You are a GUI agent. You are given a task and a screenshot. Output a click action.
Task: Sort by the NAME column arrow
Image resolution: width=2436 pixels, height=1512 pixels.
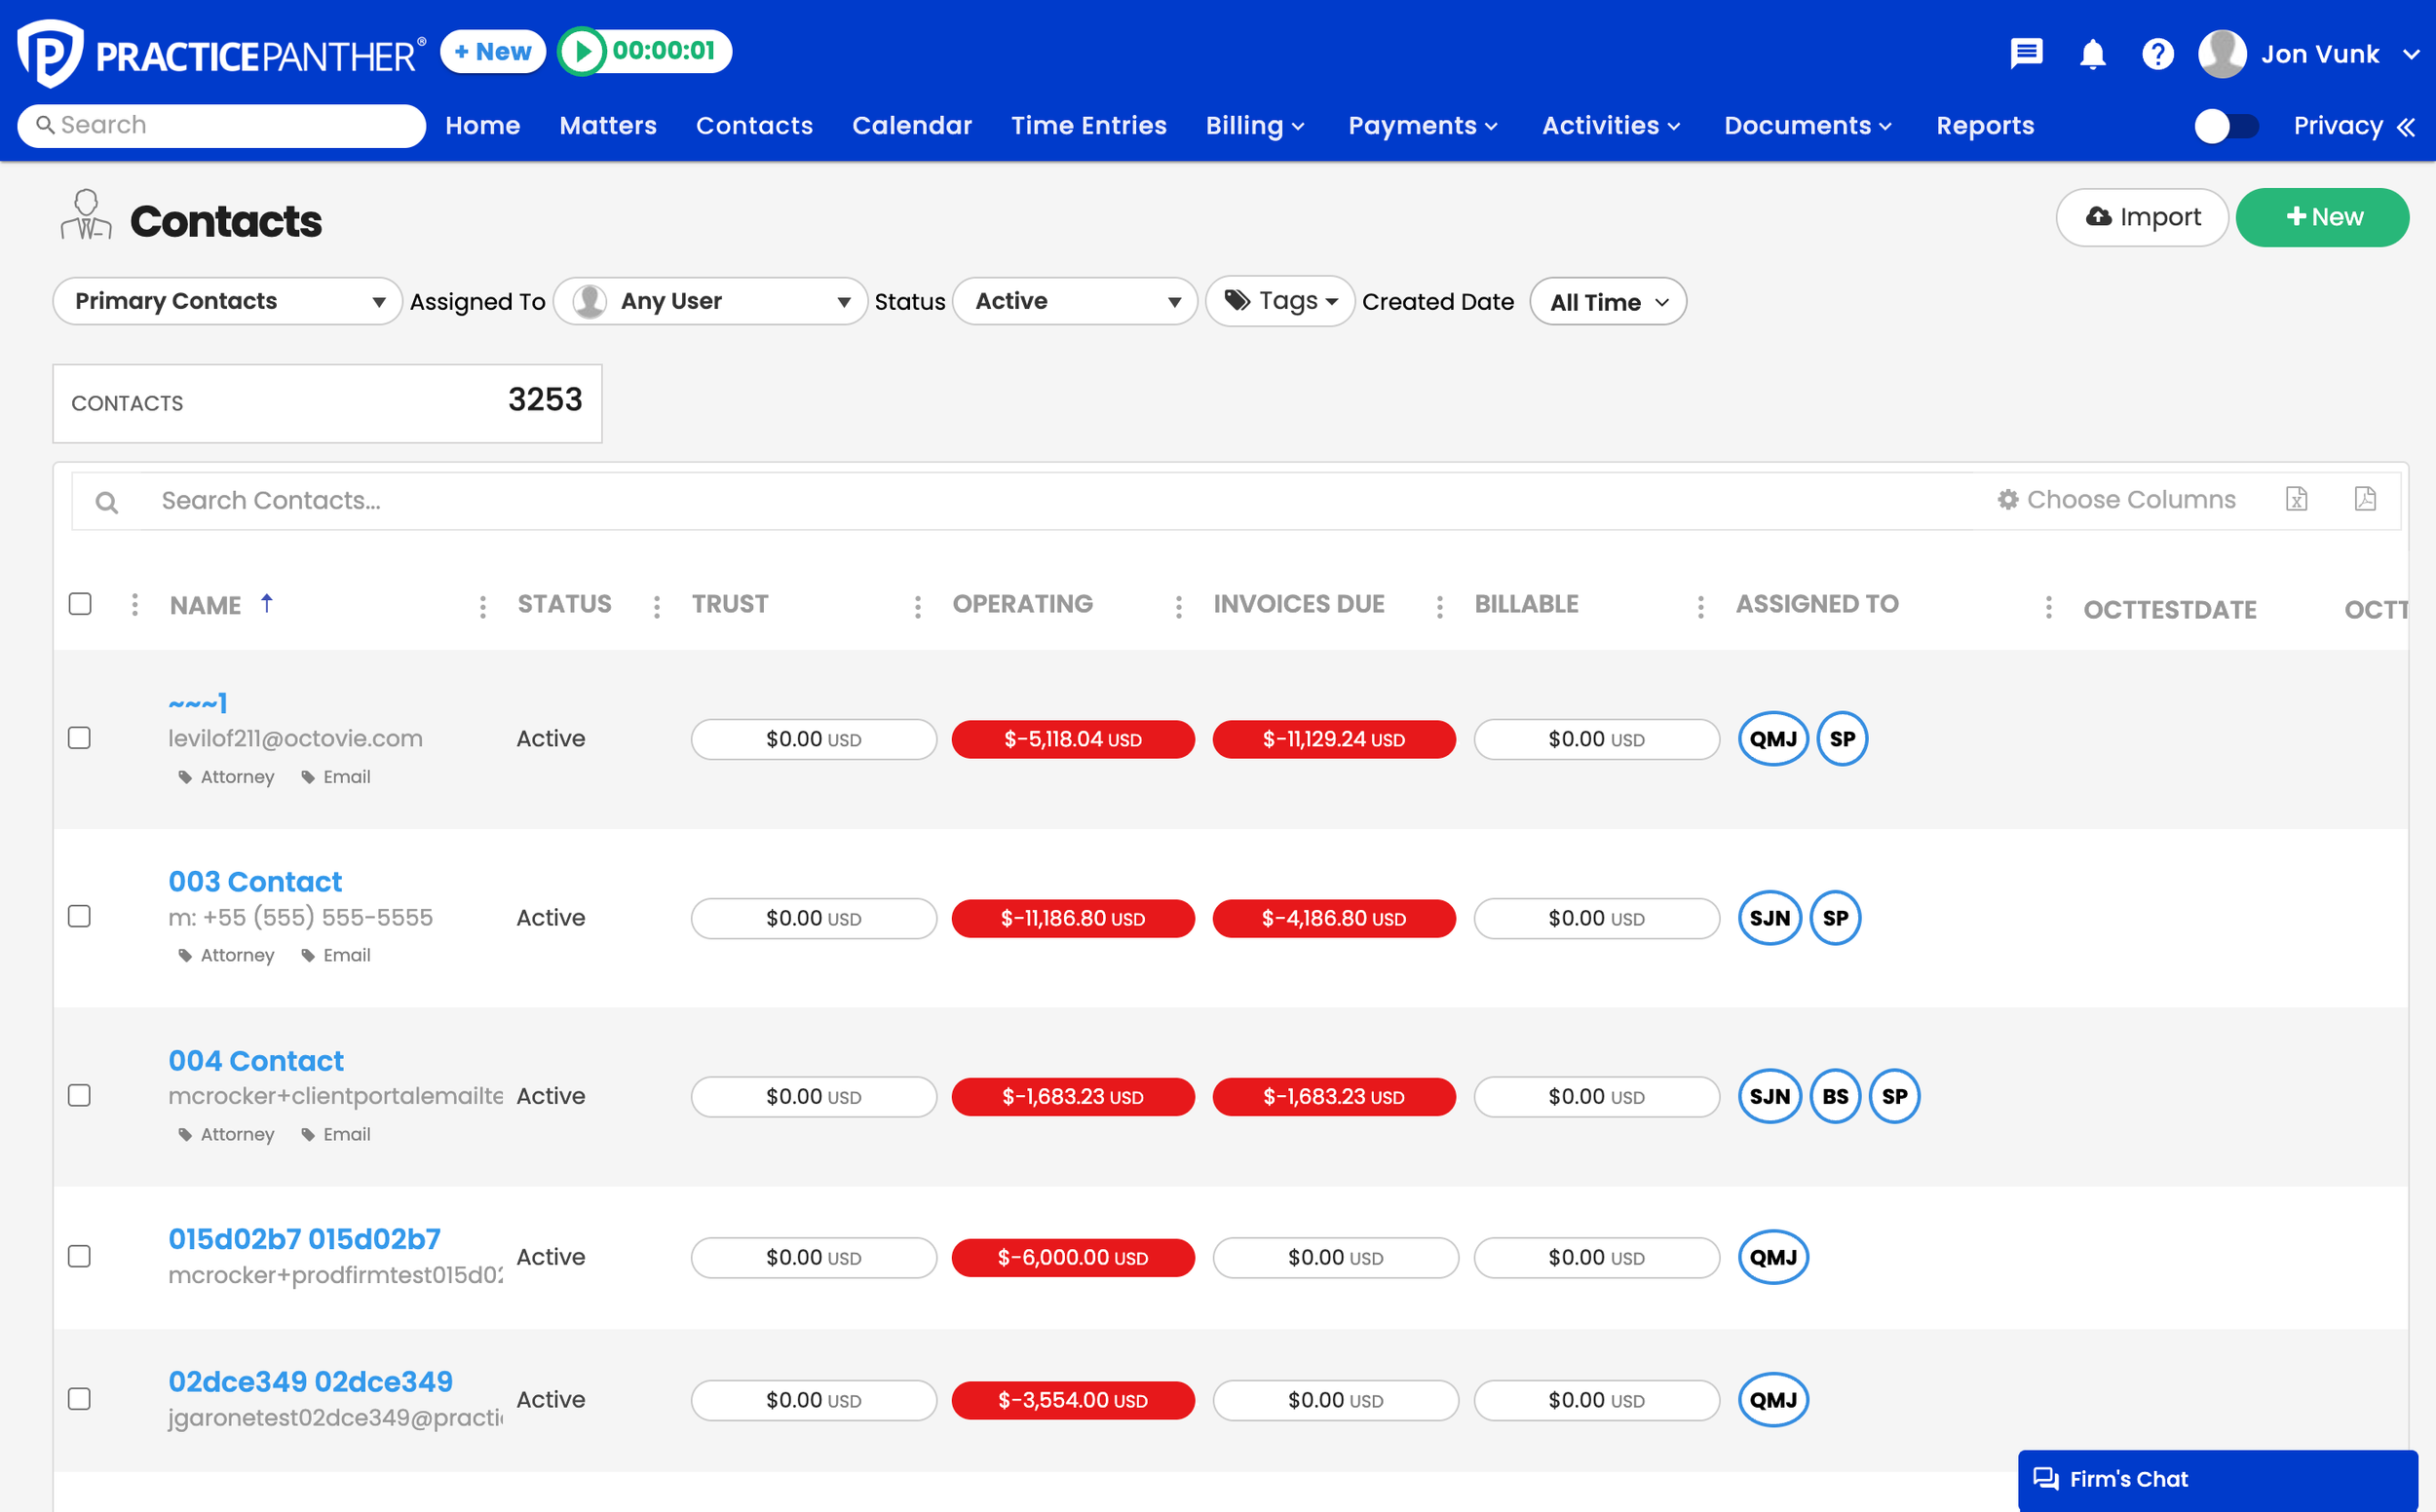(x=266, y=603)
